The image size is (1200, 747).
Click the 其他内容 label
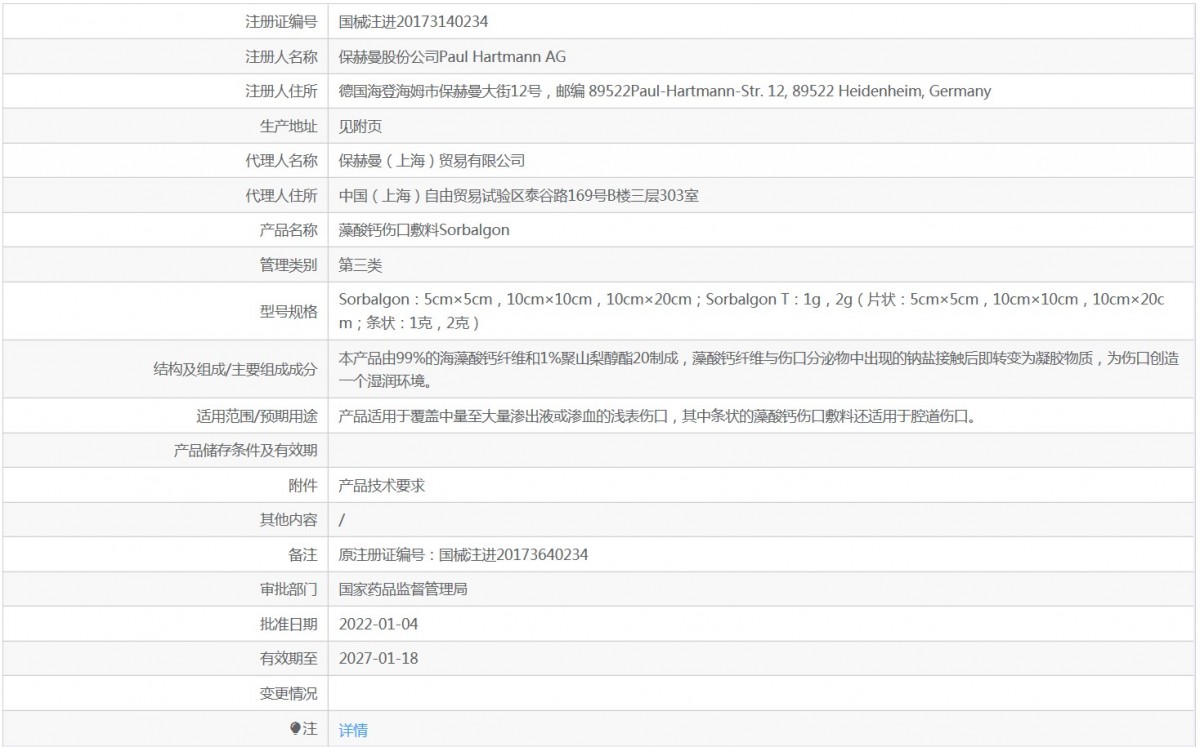click(x=288, y=520)
